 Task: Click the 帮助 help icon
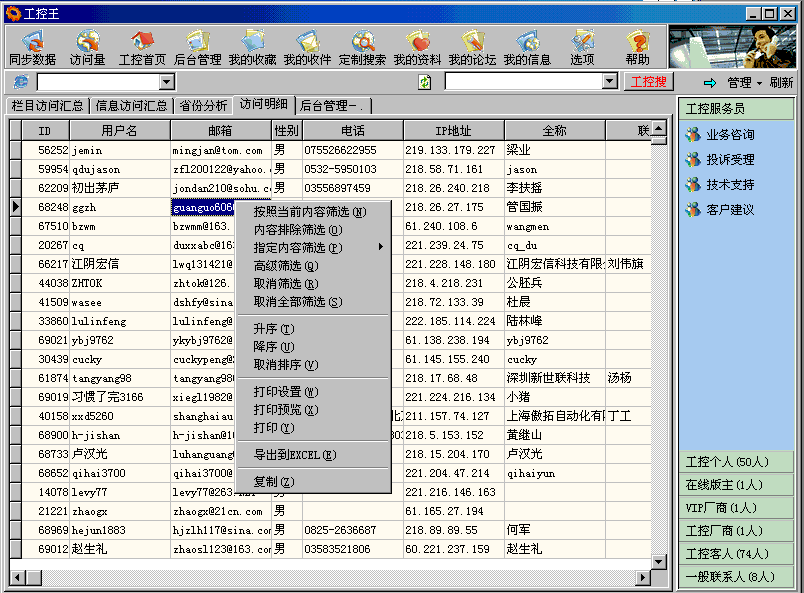(637, 47)
